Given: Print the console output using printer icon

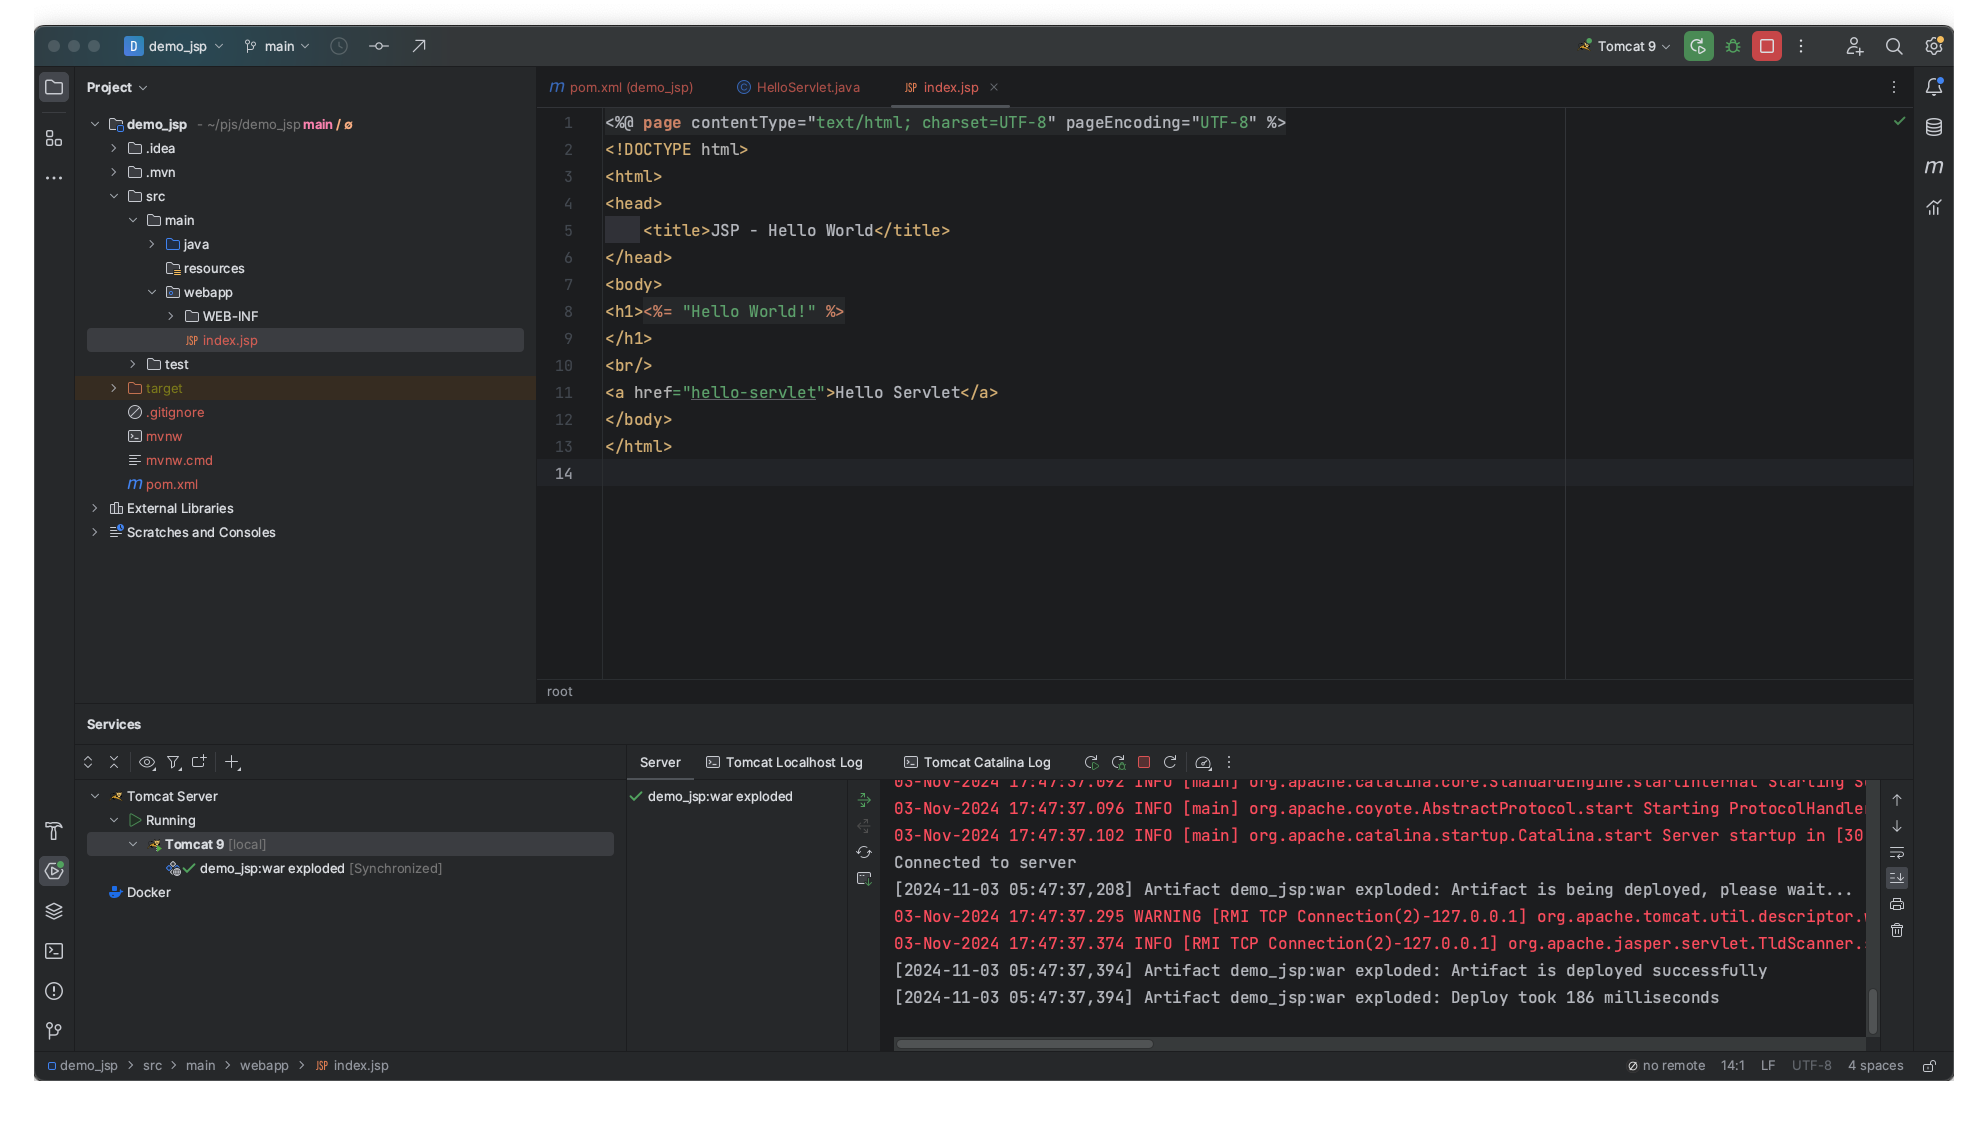Looking at the screenshot, I should click(1897, 904).
